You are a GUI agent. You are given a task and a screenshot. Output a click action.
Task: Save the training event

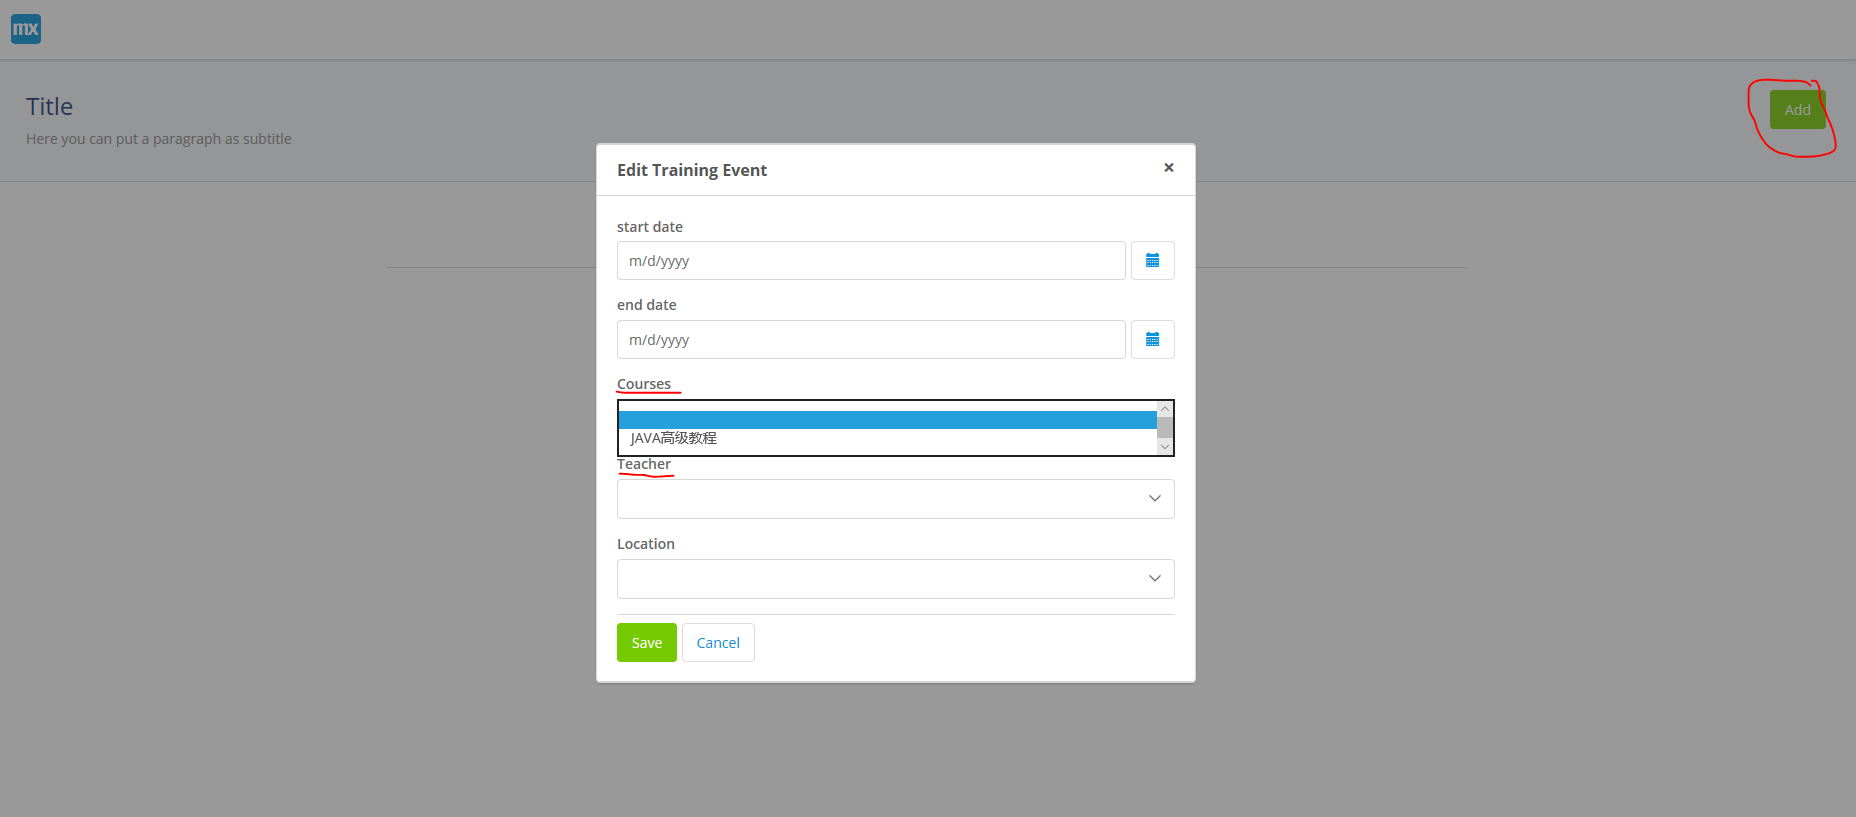tap(646, 642)
